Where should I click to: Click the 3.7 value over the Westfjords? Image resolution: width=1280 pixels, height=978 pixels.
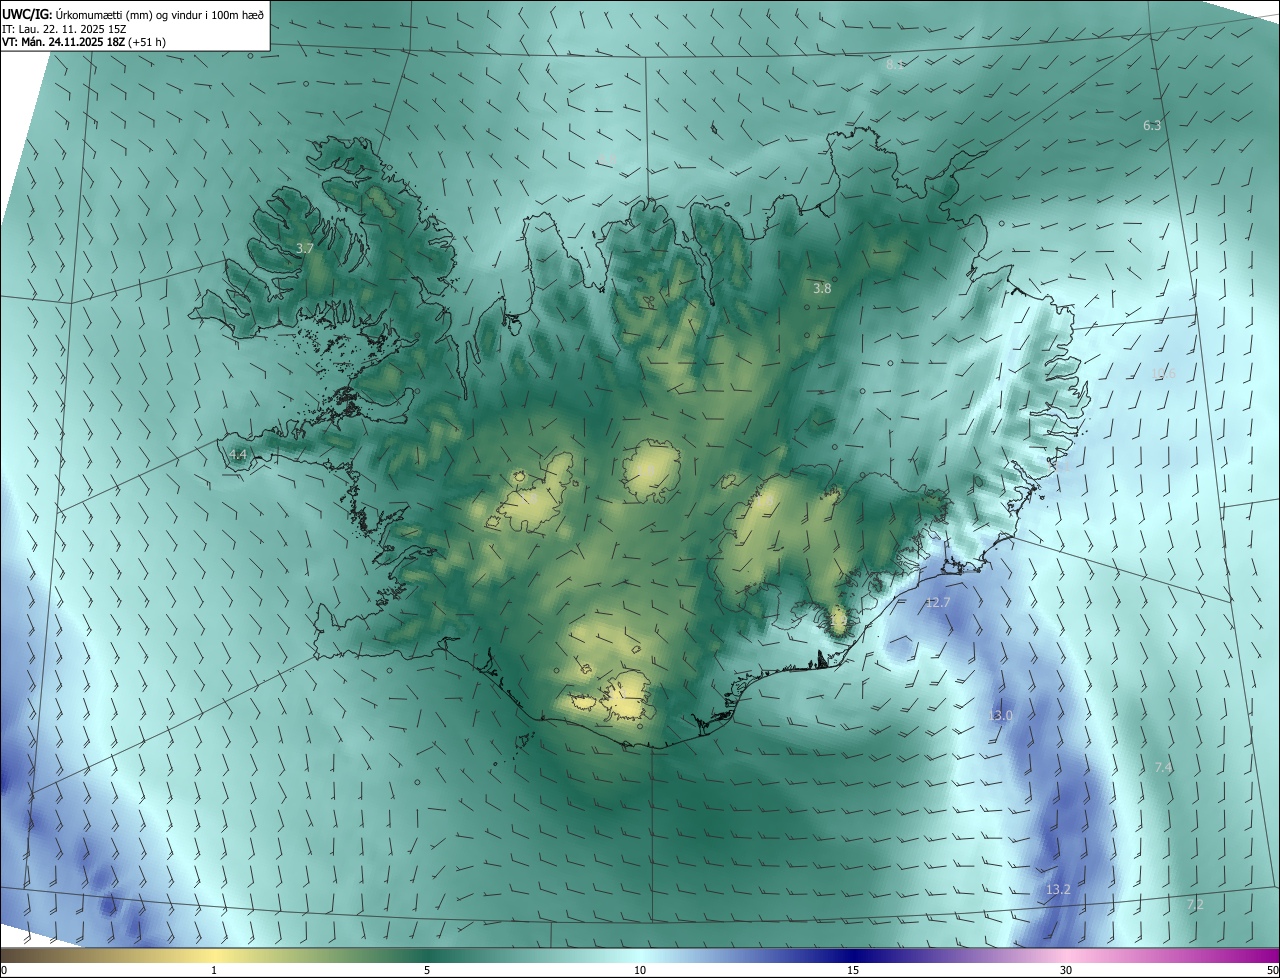click(305, 247)
